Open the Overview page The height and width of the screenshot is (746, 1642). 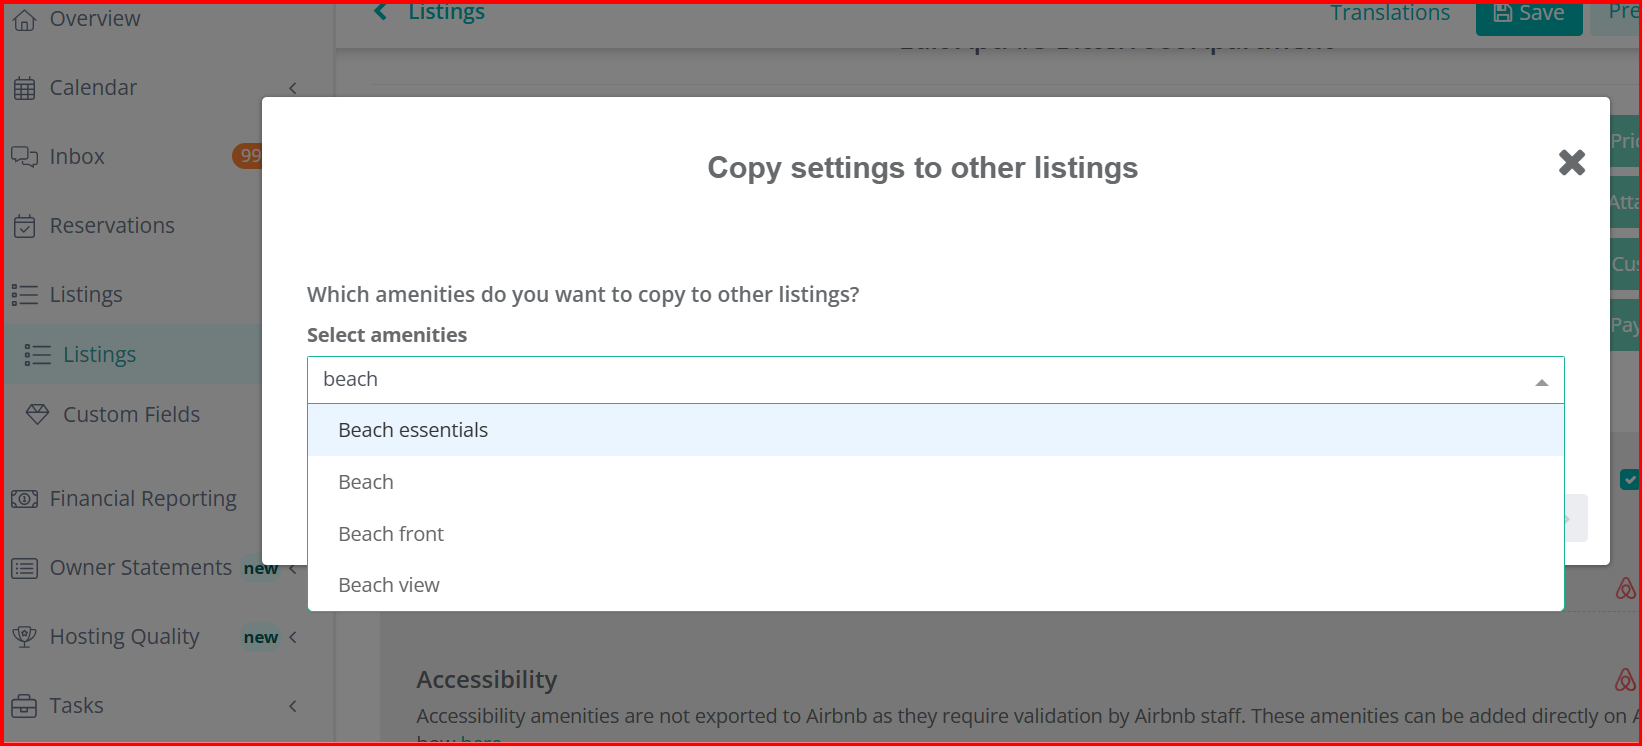tap(95, 19)
